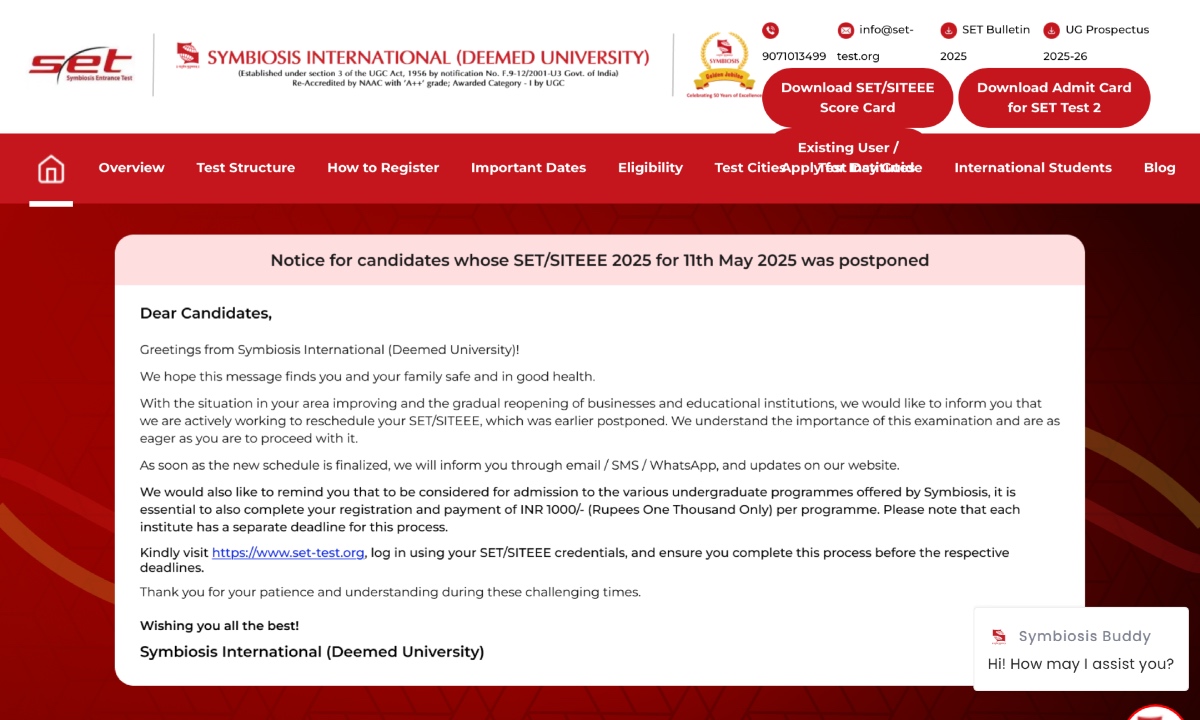Click the phone number 9071013499
This screenshot has width=1200, height=720.
(794, 57)
